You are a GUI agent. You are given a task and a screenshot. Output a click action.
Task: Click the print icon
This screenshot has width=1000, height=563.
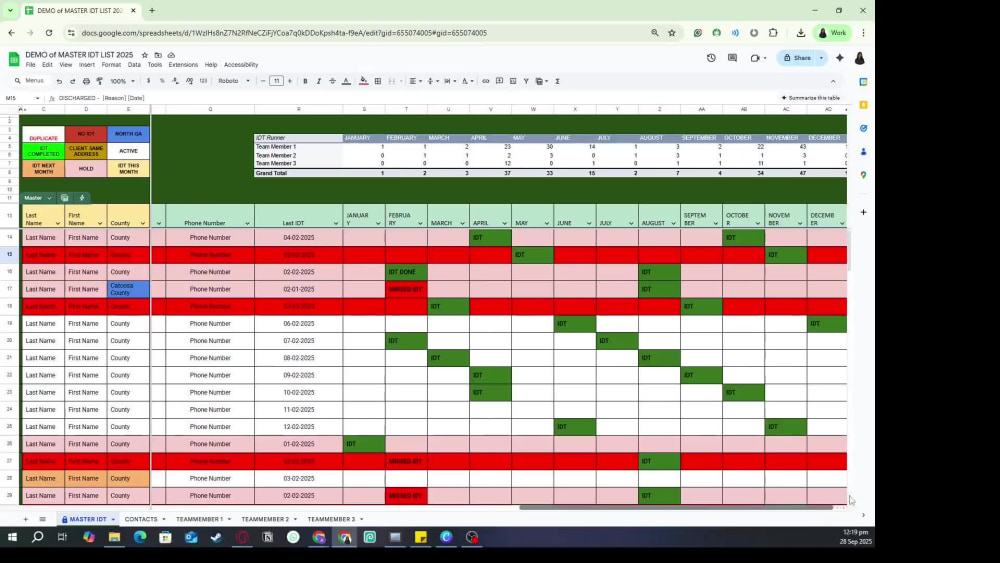pyautogui.click(x=86, y=81)
